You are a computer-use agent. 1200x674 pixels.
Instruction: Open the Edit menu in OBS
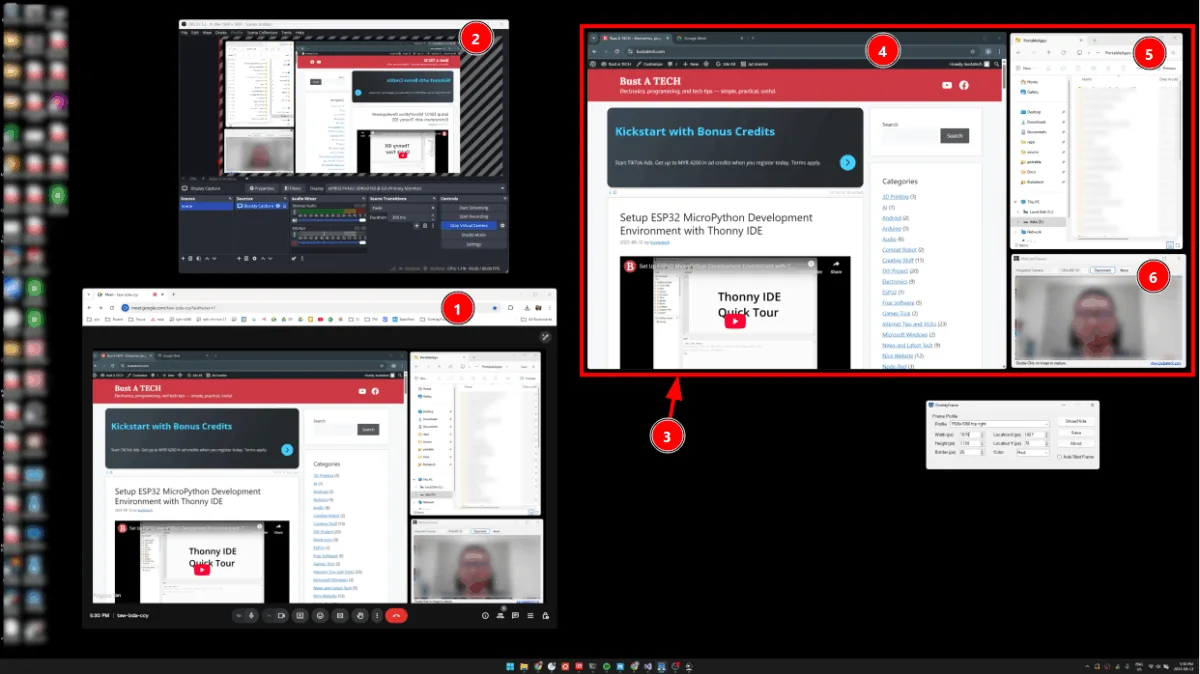coord(195,32)
